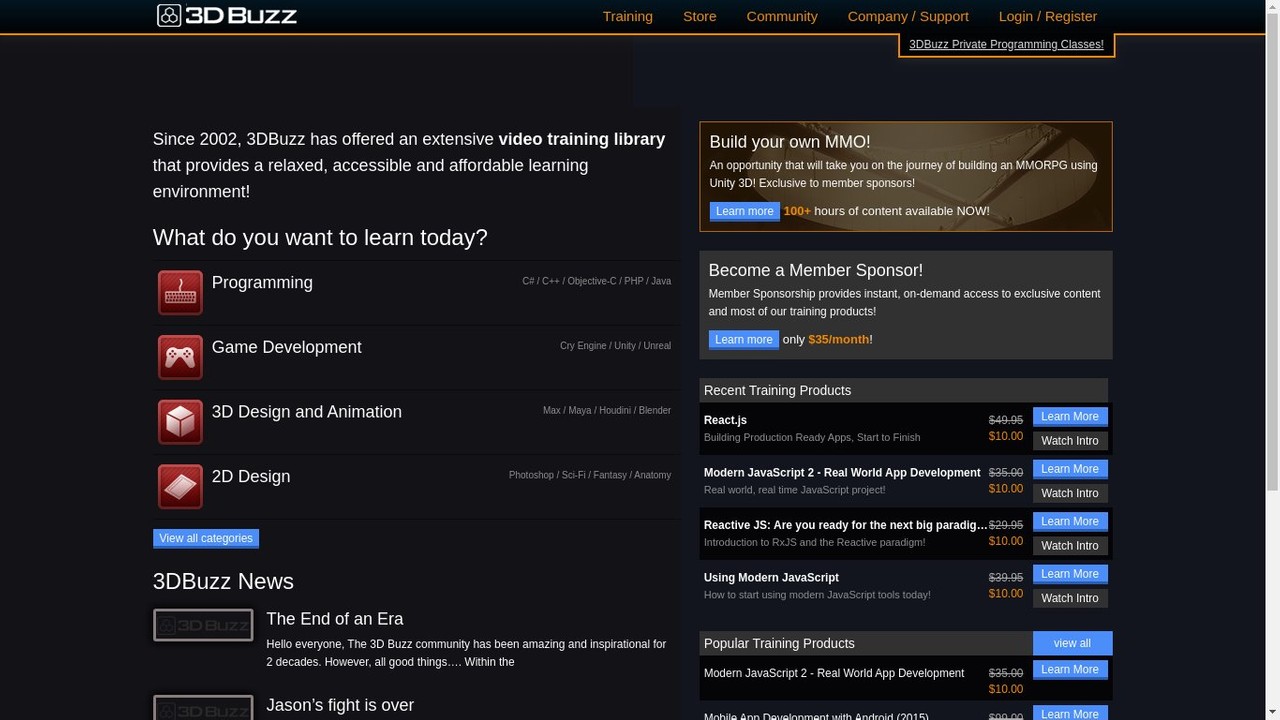
Task: Open Using Modern JavaScript product title
Action: pyautogui.click(x=771, y=578)
